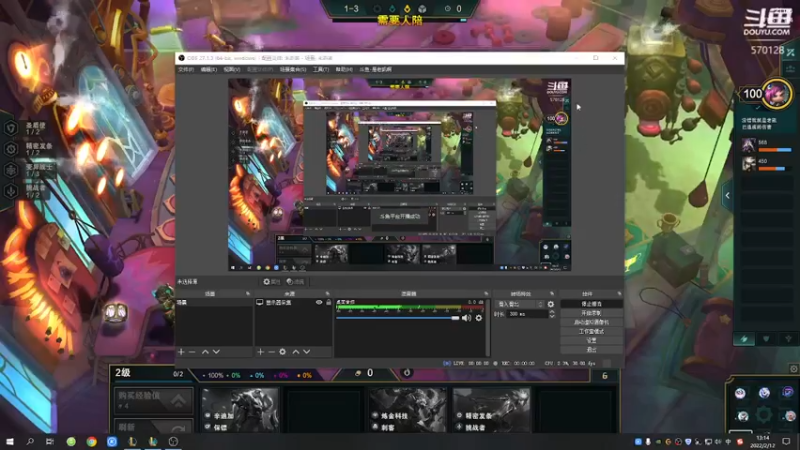Viewport: 800px width, 450px height.
Task: Mute desktop audio with the speaker icon
Action: [x=466, y=318]
